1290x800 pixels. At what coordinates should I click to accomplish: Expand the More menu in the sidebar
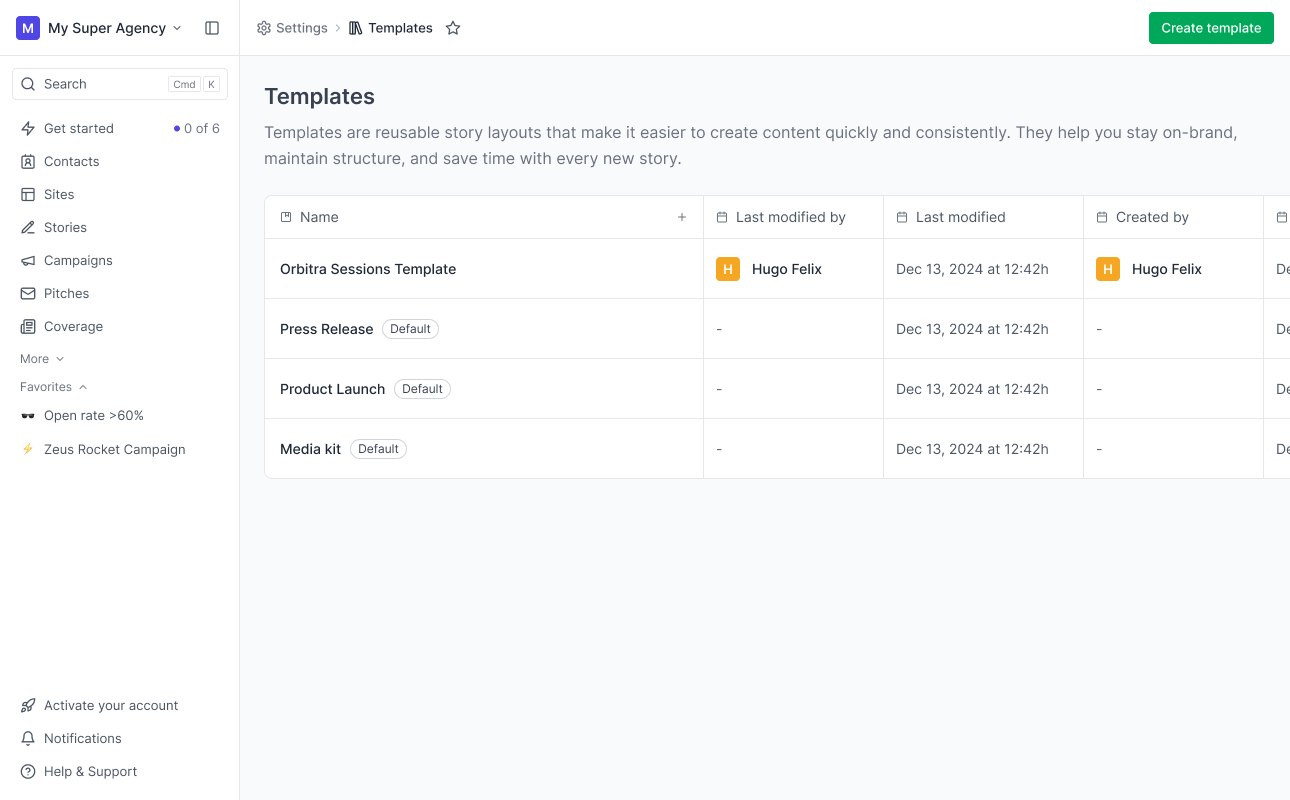point(41,358)
